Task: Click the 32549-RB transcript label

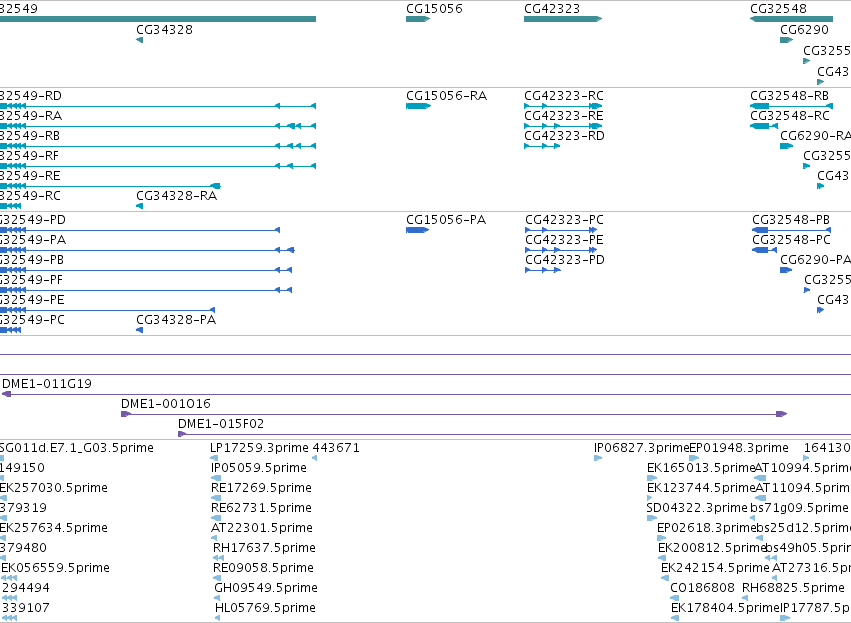Action: tap(30, 136)
